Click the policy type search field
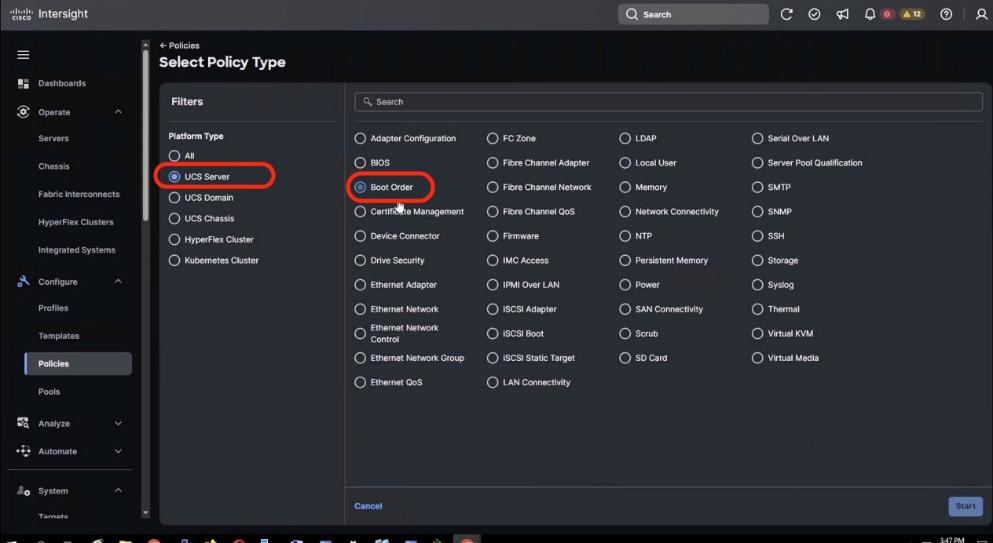Viewport: 993px width, 543px height. click(668, 102)
